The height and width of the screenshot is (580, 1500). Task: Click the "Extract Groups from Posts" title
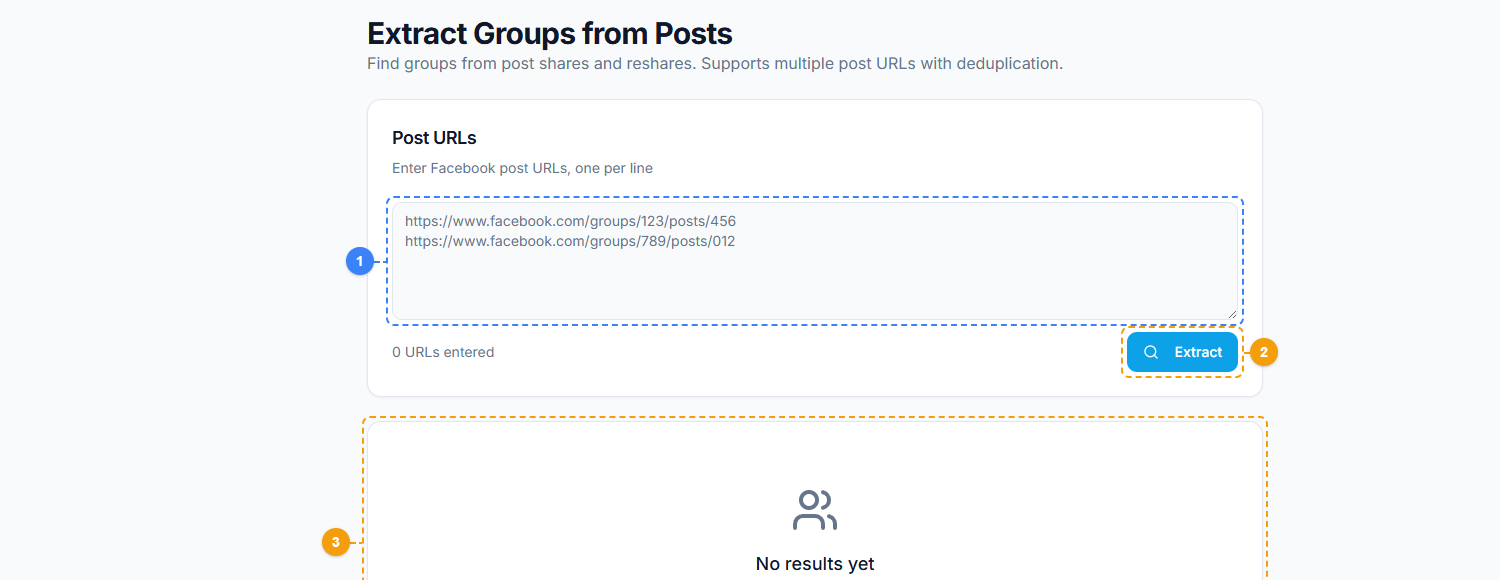pyautogui.click(x=550, y=34)
